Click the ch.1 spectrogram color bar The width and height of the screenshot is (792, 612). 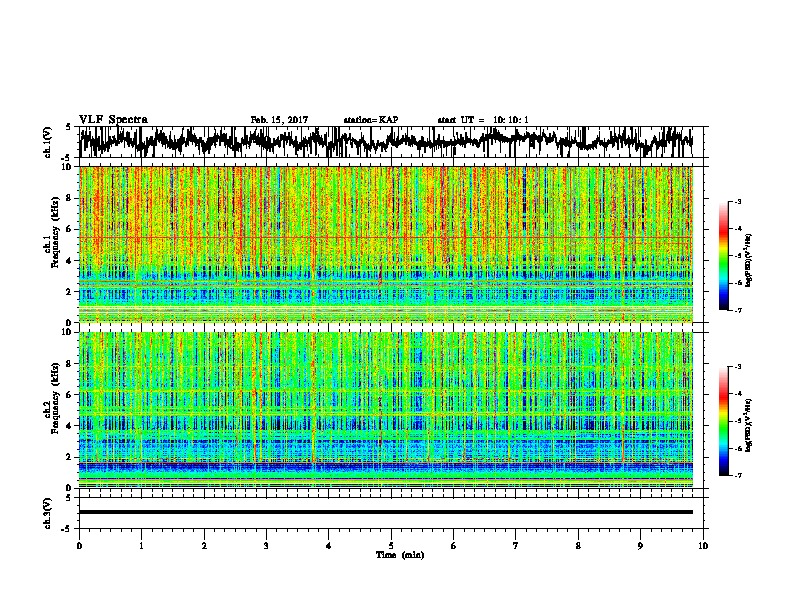[x=723, y=256]
